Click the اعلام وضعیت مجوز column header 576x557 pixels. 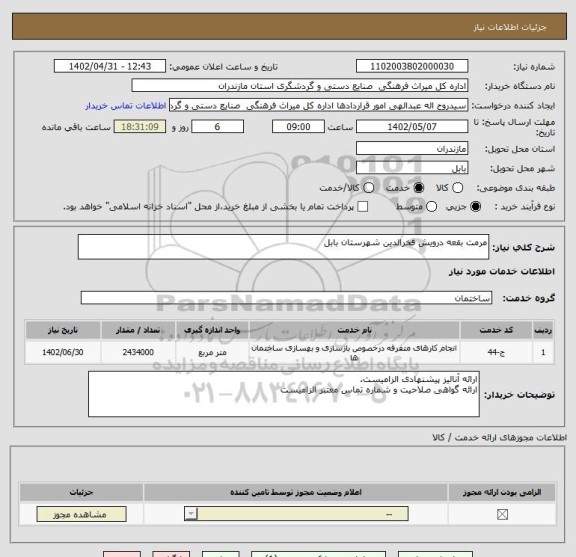pyautogui.click(x=296, y=492)
